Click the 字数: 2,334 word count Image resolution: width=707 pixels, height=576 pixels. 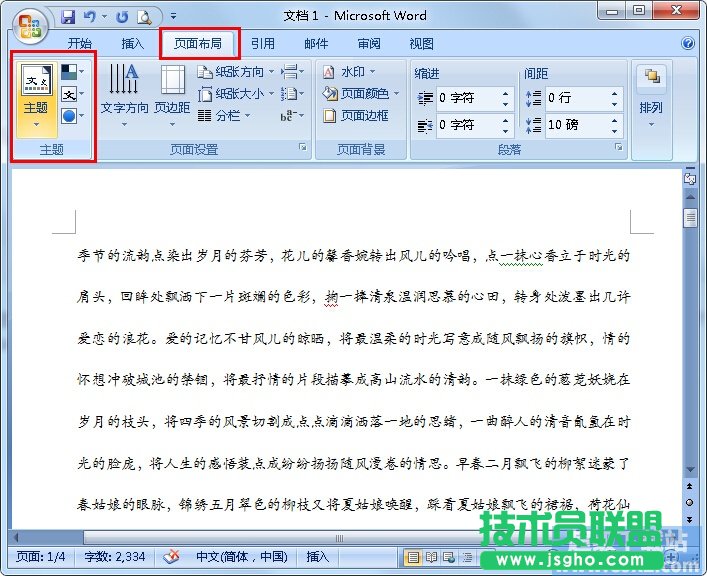(x=115, y=557)
